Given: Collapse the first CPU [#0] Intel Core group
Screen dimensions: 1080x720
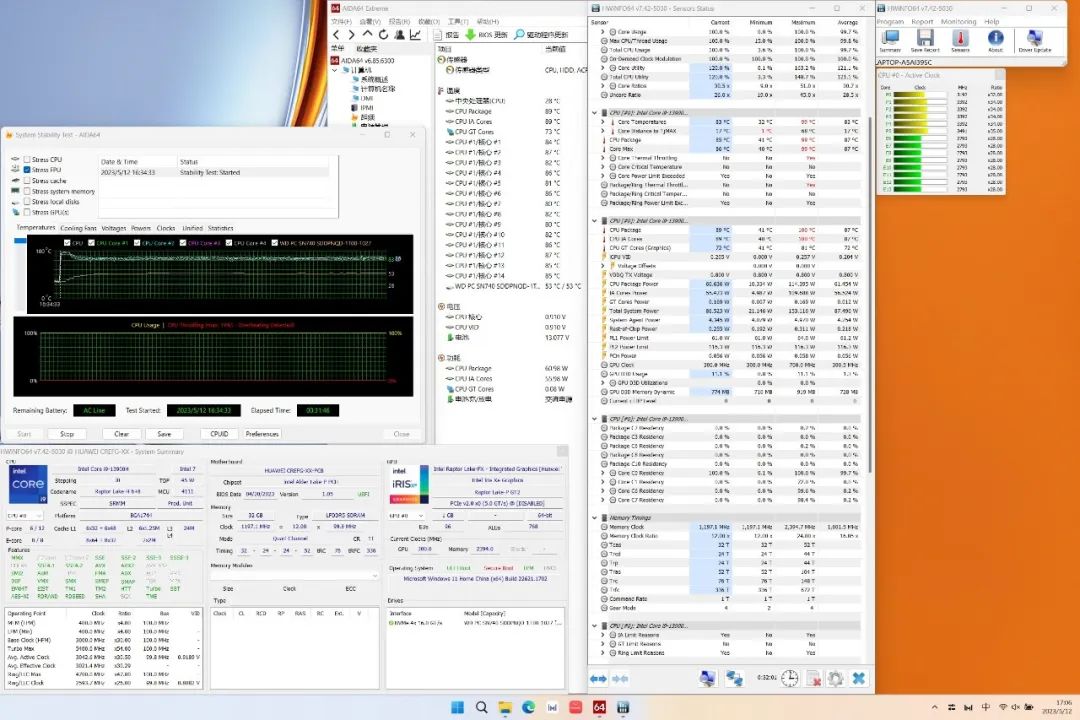Looking at the screenshot, I should (x=594, y=112).
